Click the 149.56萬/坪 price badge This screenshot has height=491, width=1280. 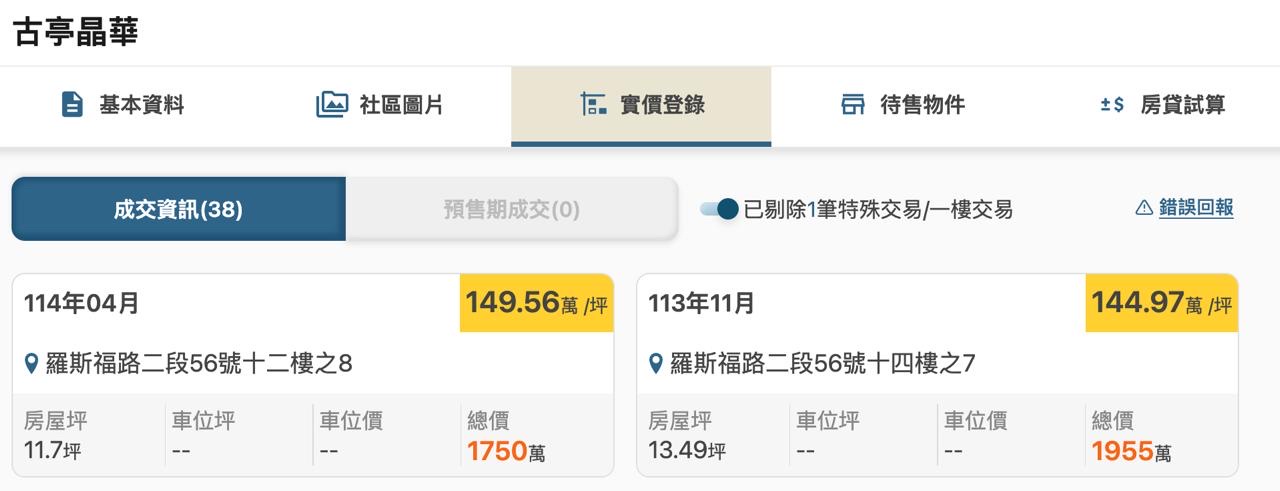537,303
